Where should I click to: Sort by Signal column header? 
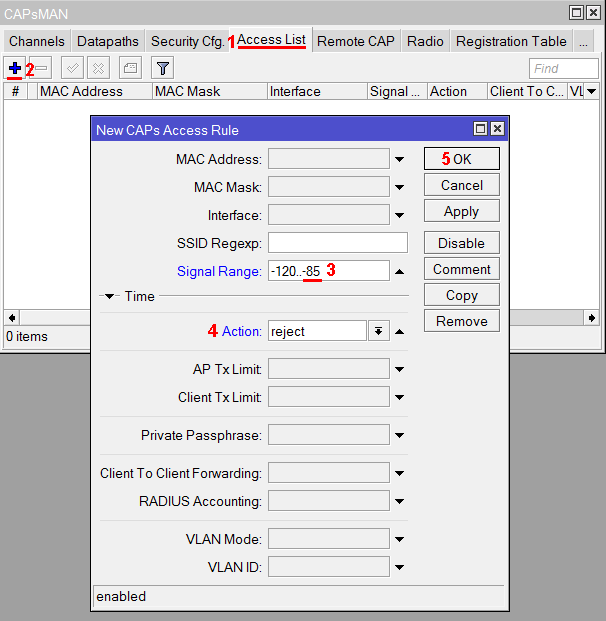[397, 91]
